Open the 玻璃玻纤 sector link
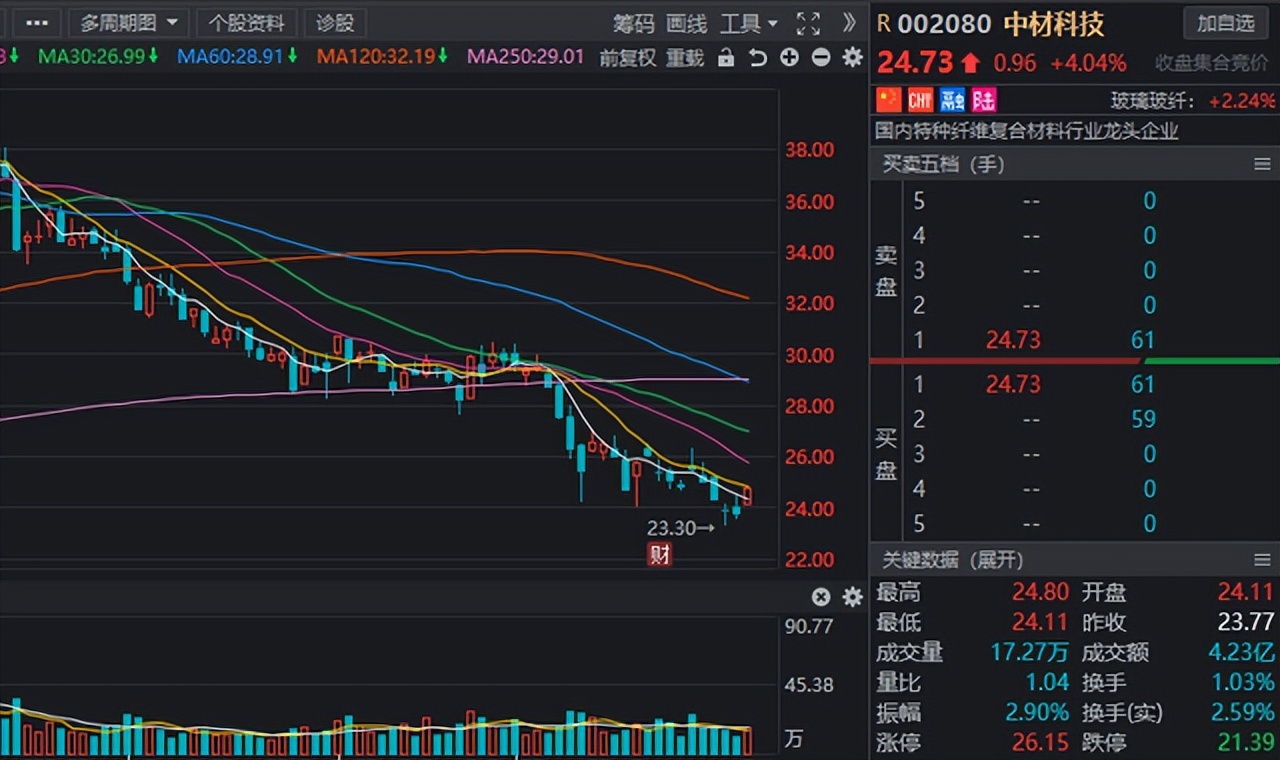The image size is (1280, 760). click(x=1153, y=100)
